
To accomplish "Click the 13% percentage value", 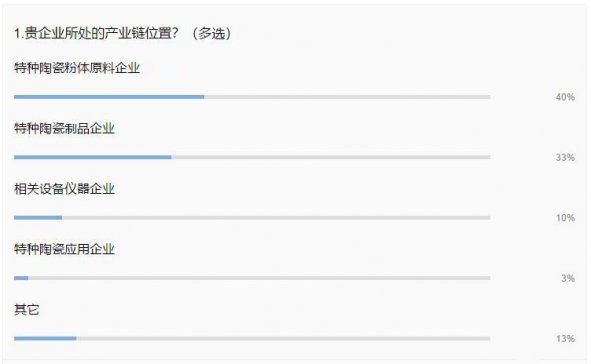I will click(565, 339).
